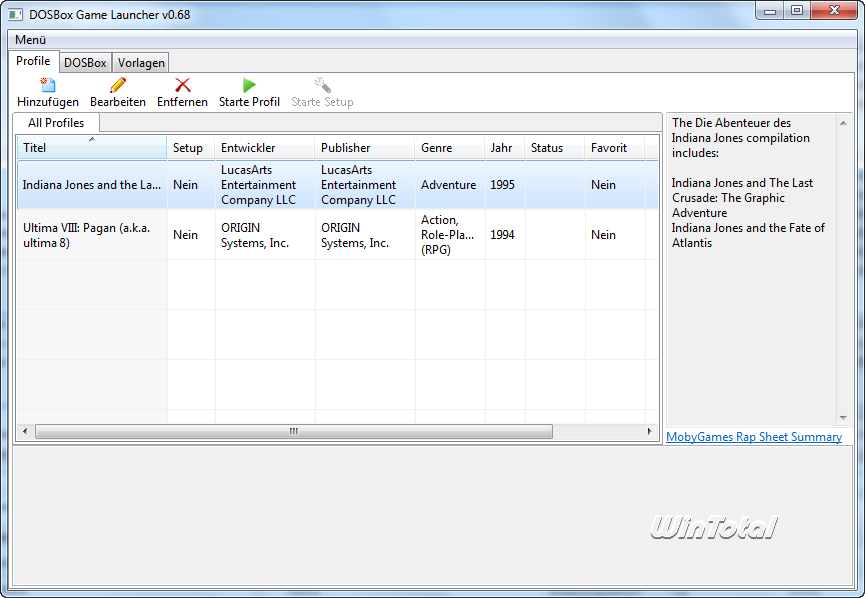Sort by the Favorit column header
865x598 pixels.
click(615, 148)
